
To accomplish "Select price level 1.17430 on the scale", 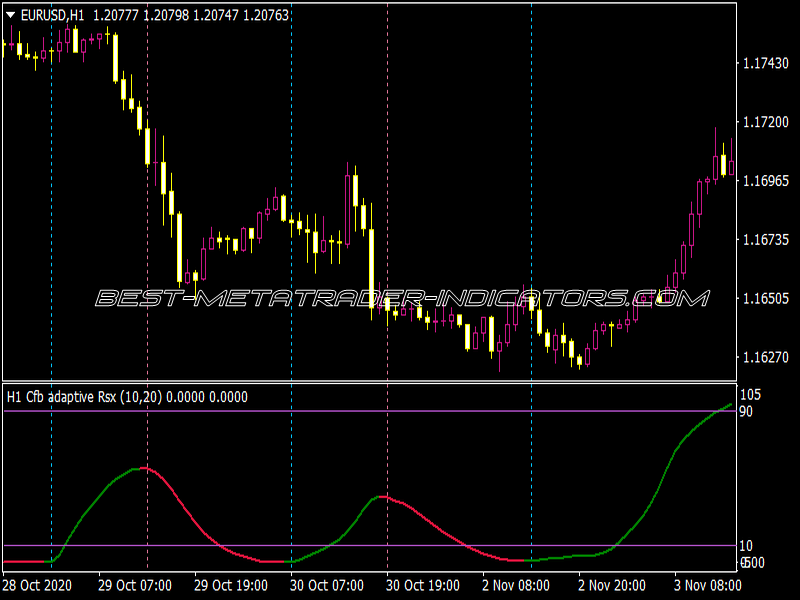I will pyautogui.click(x=766, y=63).
